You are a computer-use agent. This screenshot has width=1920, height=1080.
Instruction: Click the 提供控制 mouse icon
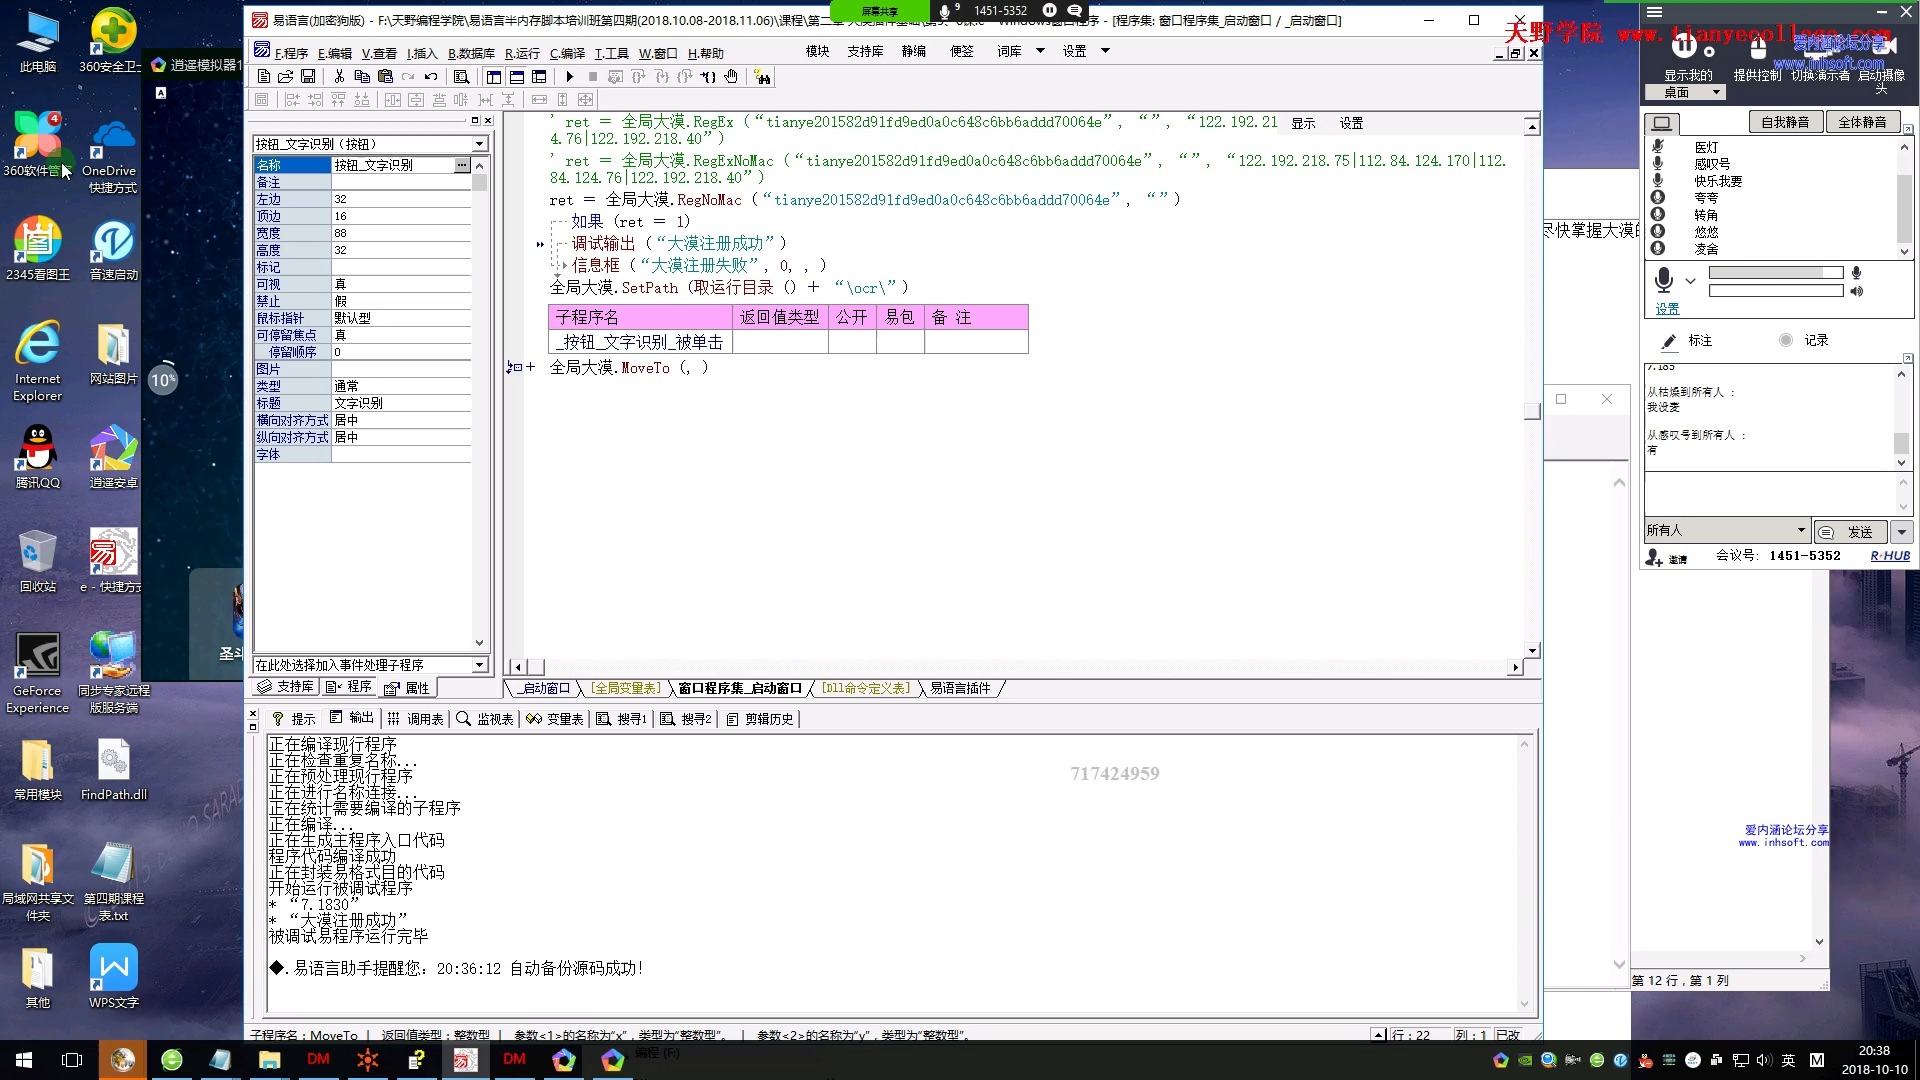(1757, 48)
